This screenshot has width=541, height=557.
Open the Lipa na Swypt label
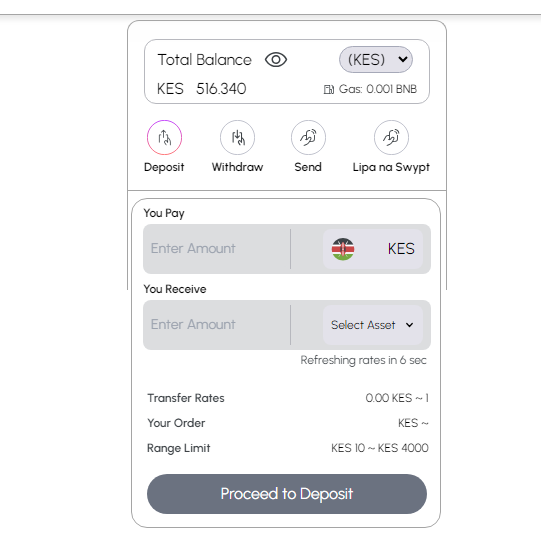click(391, 167)
